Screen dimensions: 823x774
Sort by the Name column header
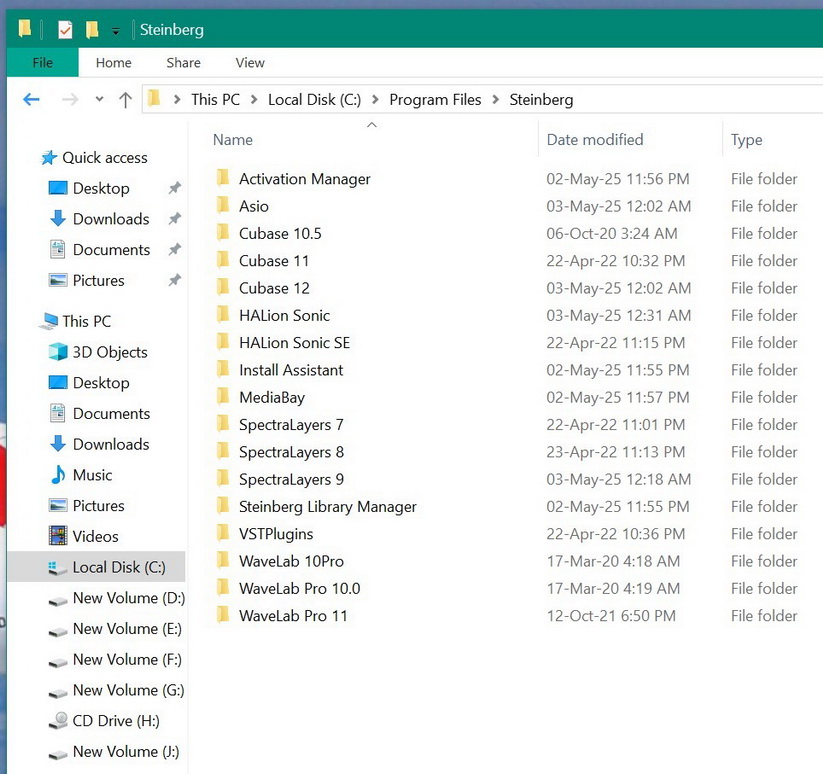click(x=233, y=140)
